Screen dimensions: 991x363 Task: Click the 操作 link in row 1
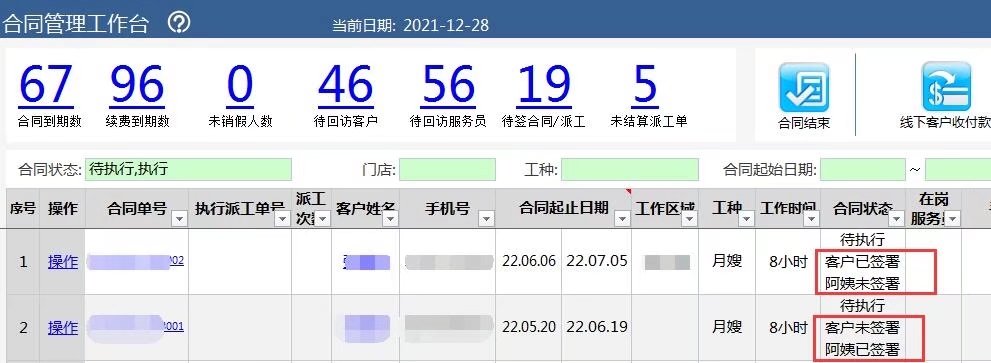pos(63,261)
